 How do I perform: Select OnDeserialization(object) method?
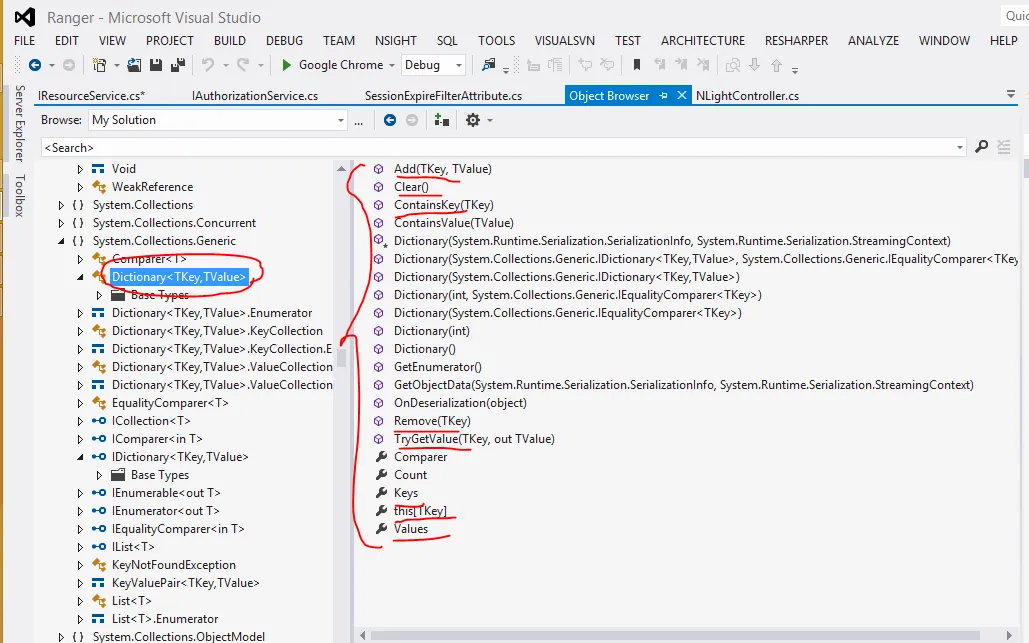[460, 403]
